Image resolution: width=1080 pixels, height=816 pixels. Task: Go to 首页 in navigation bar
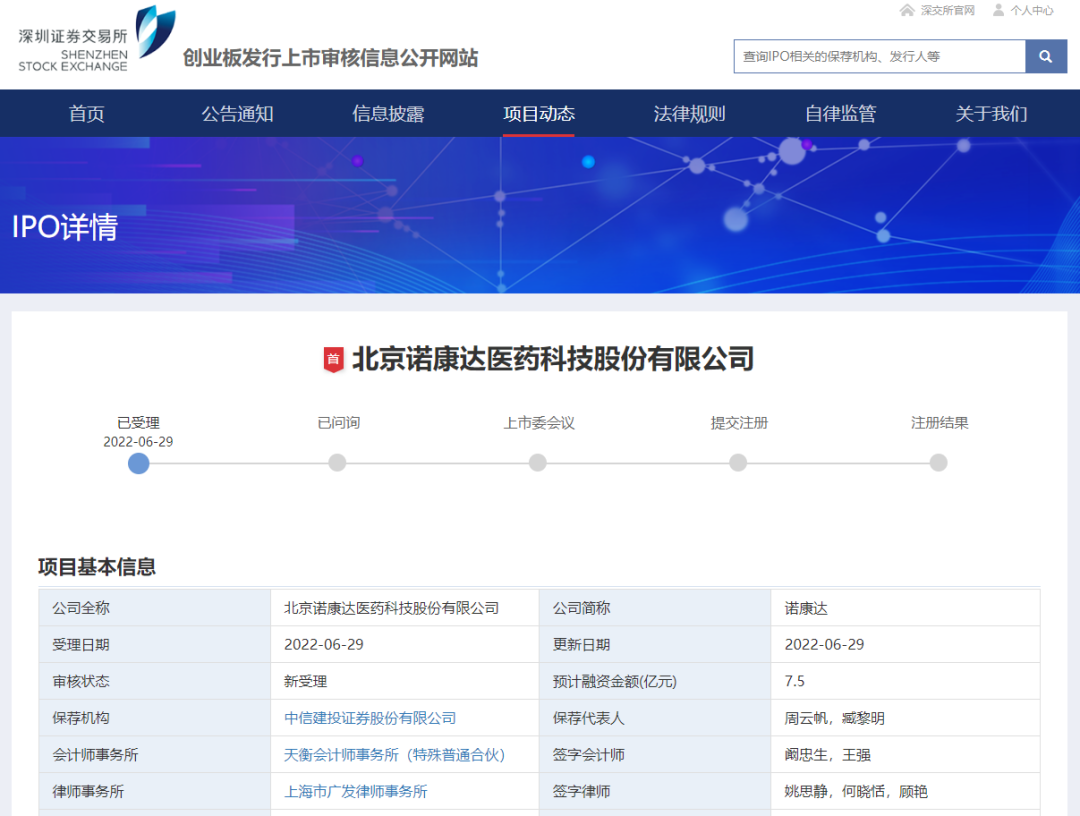point(86,114)
